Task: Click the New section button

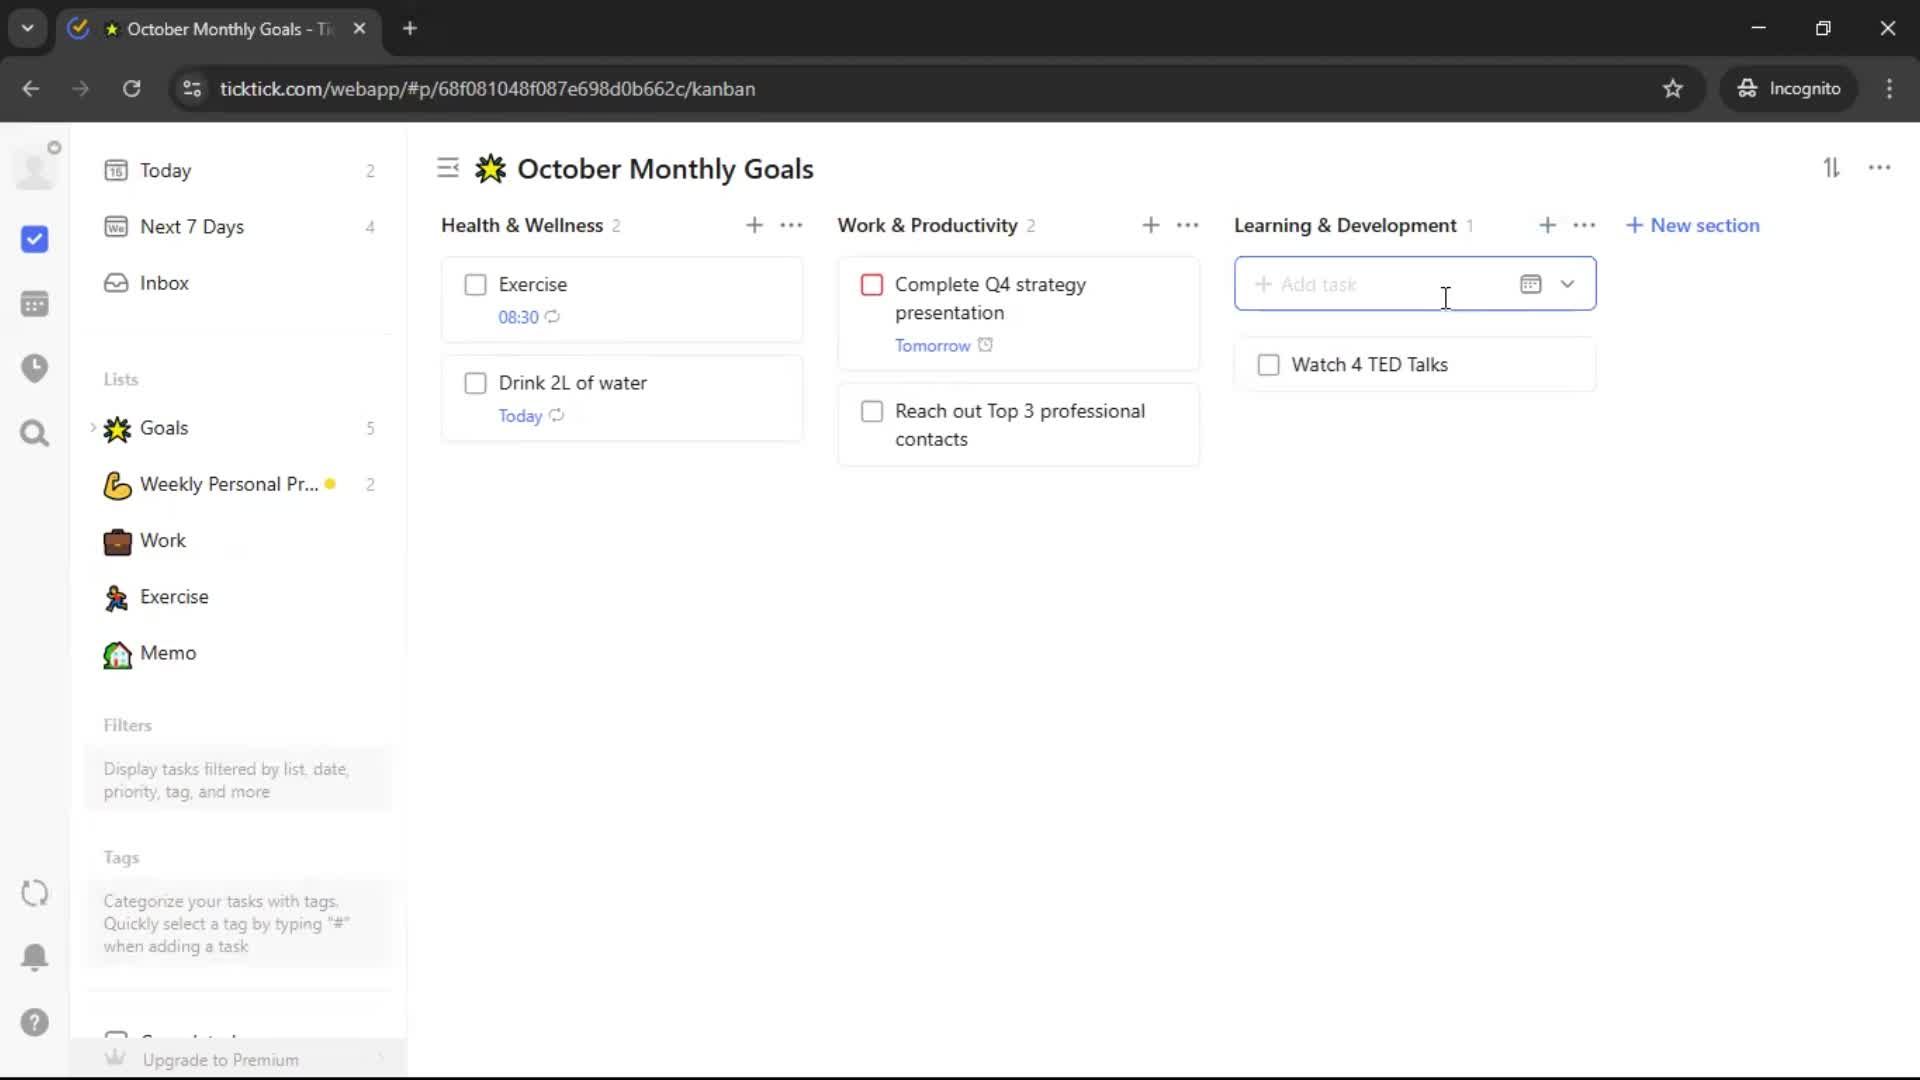Action: pos(1693,225)
